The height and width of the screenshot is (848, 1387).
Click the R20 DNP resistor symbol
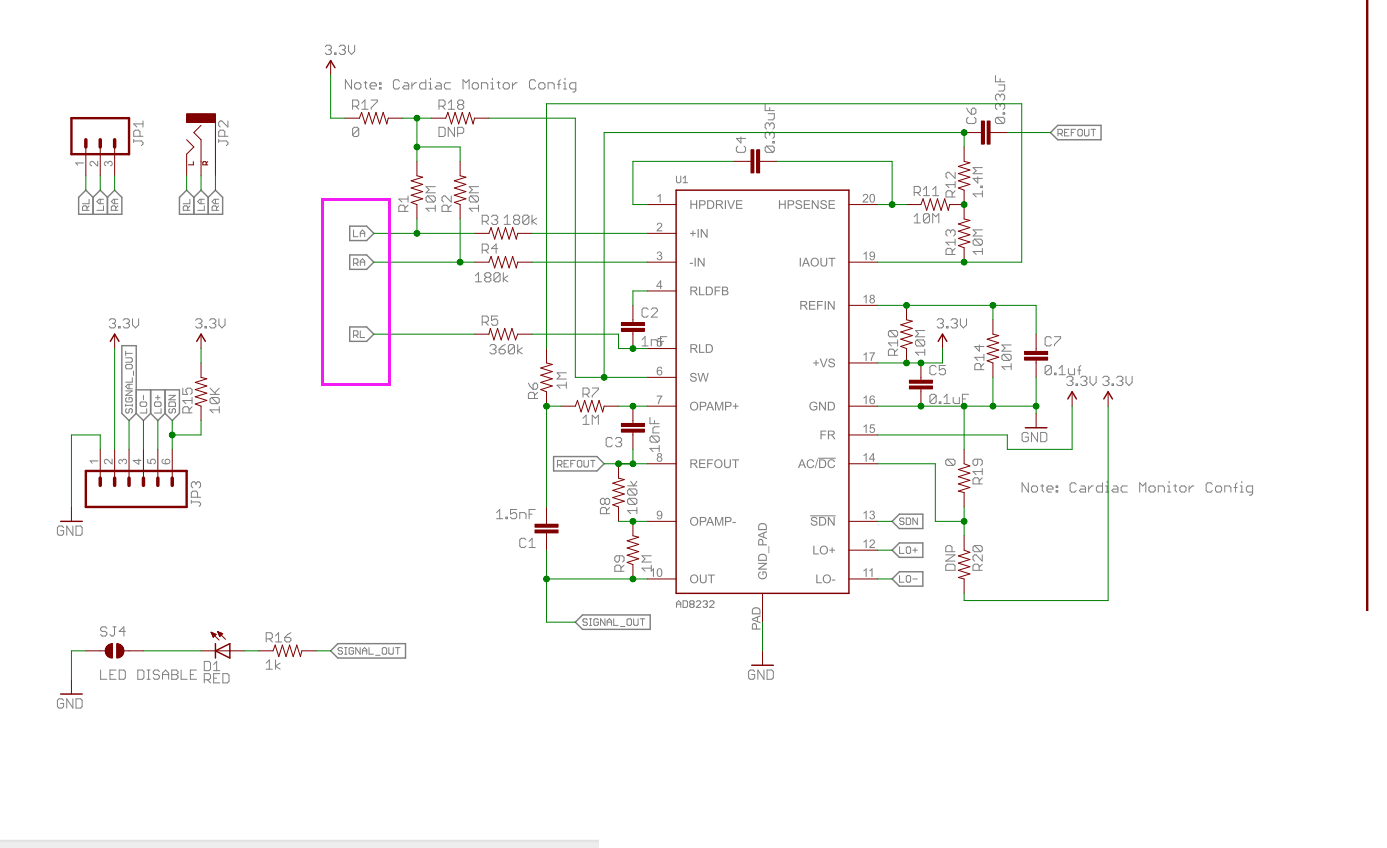[964, 564]
